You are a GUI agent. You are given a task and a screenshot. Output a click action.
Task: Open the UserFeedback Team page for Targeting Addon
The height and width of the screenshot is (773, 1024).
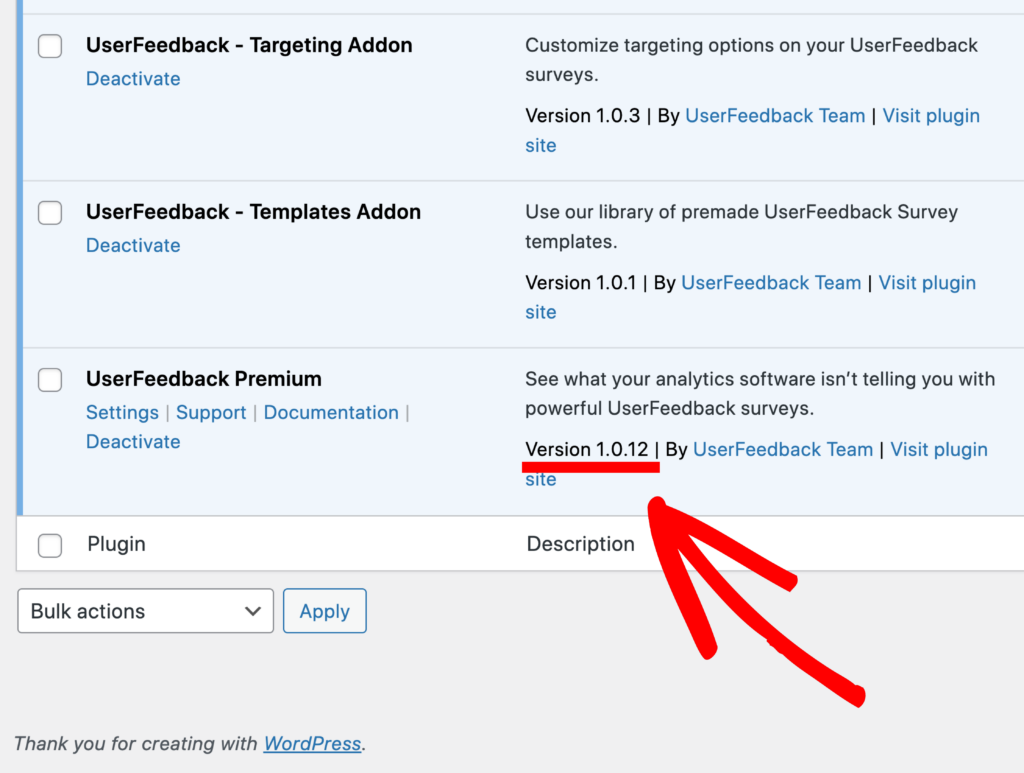775,115
